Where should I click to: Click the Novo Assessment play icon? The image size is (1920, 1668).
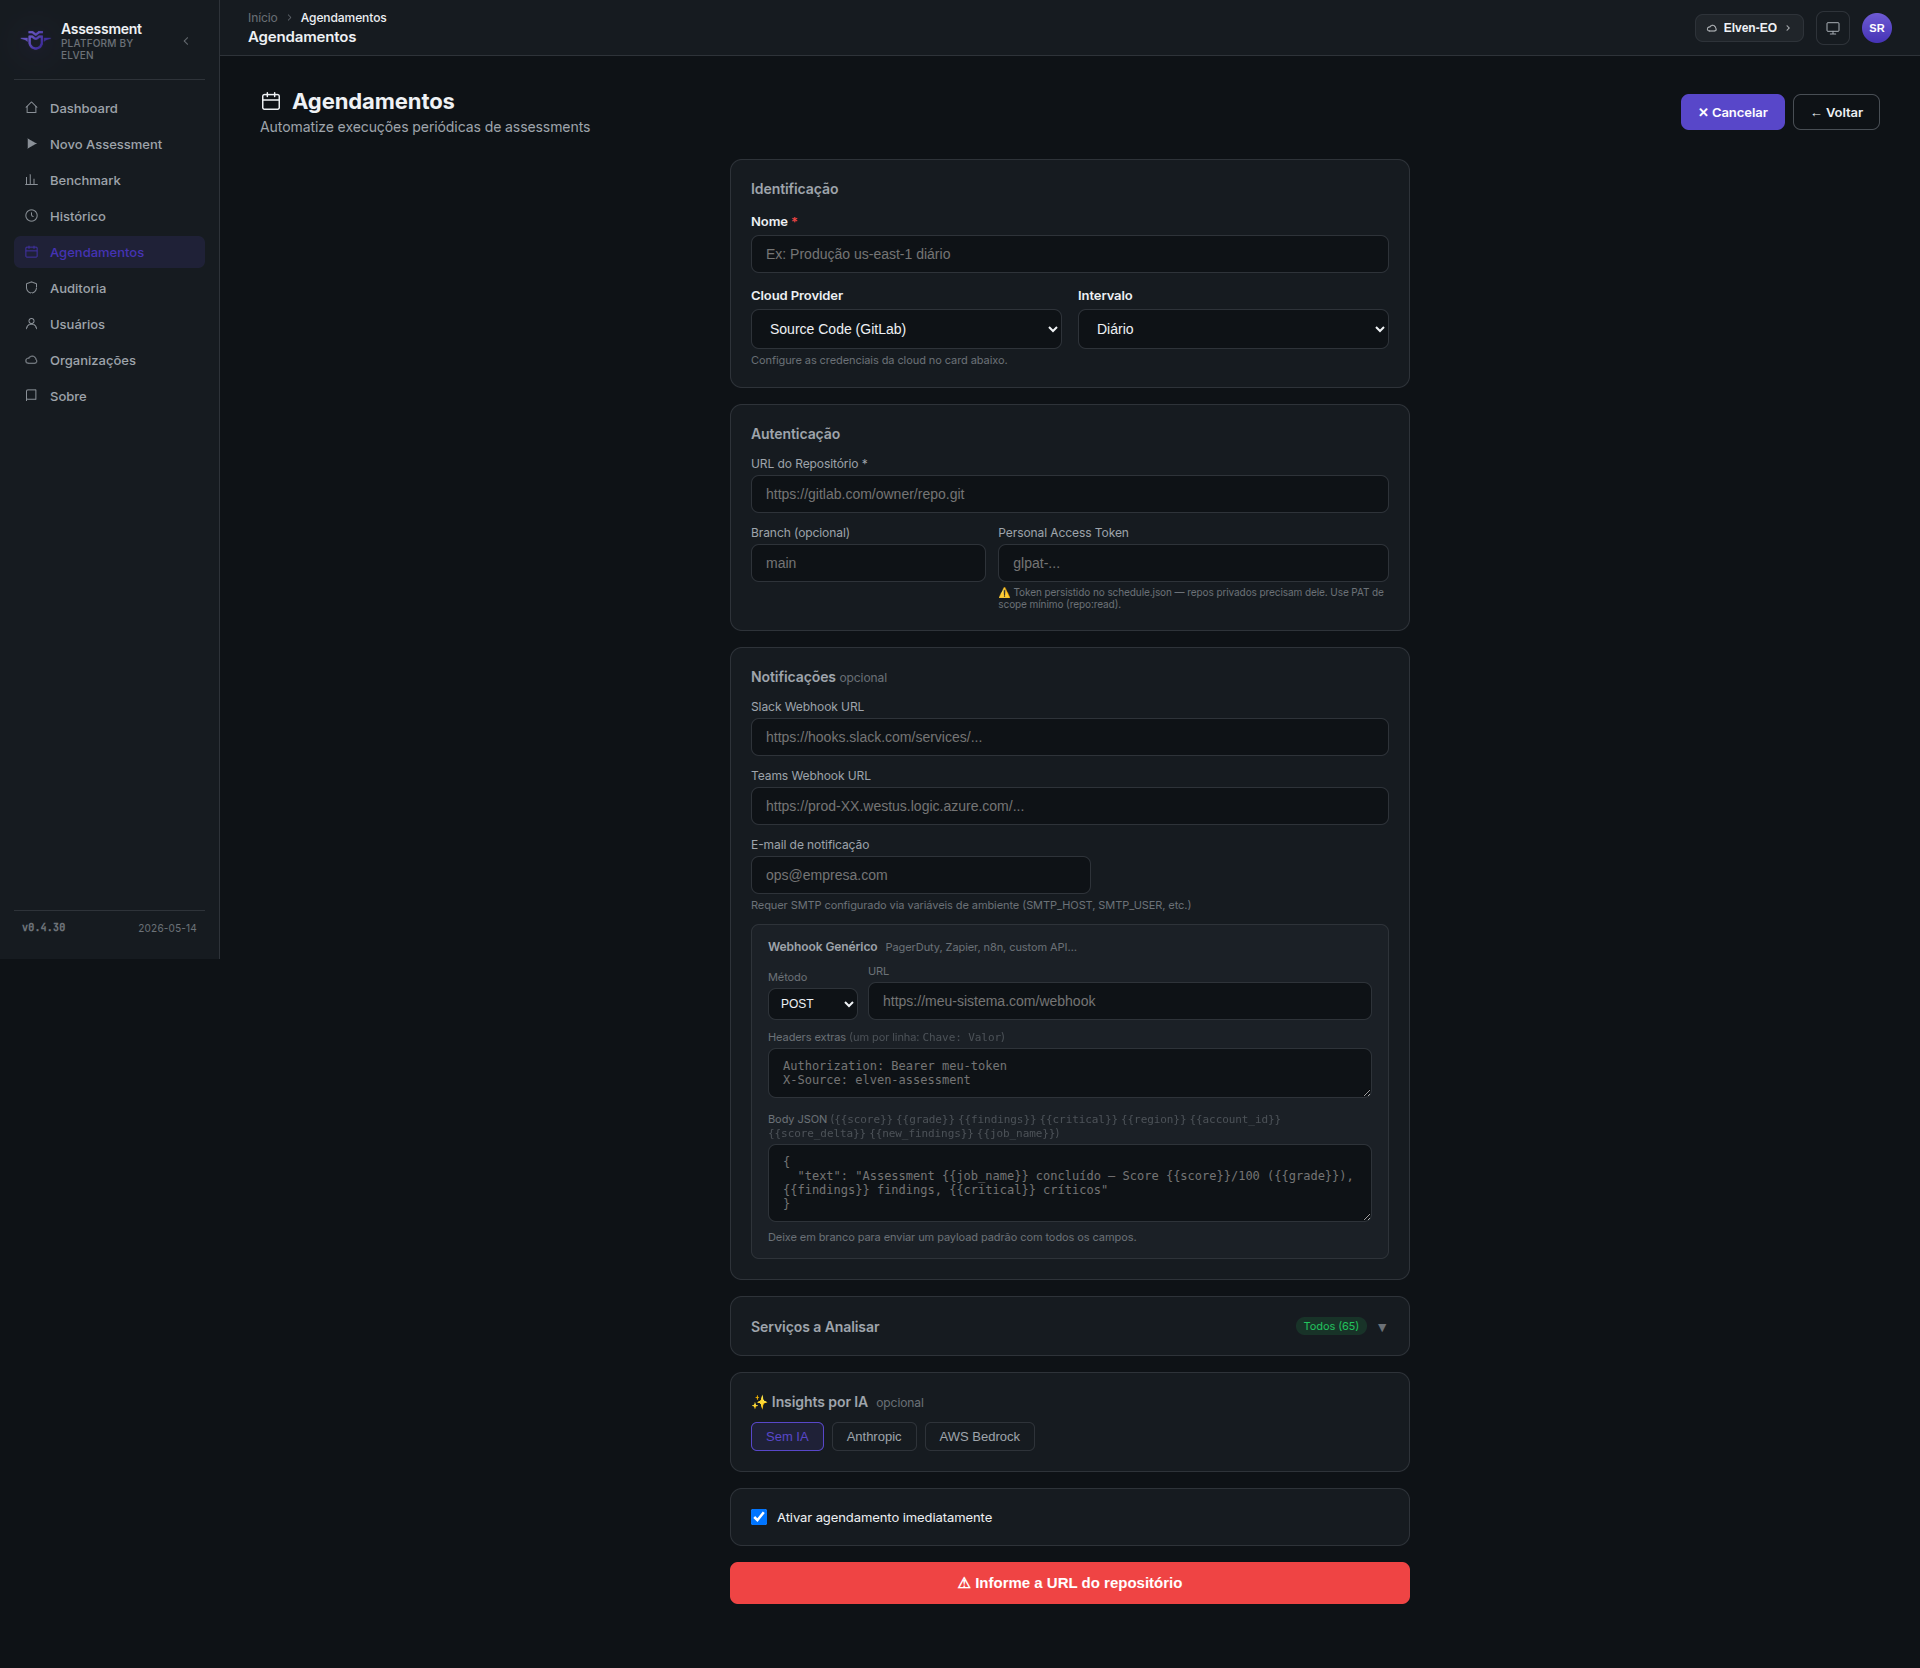(31, 144)
